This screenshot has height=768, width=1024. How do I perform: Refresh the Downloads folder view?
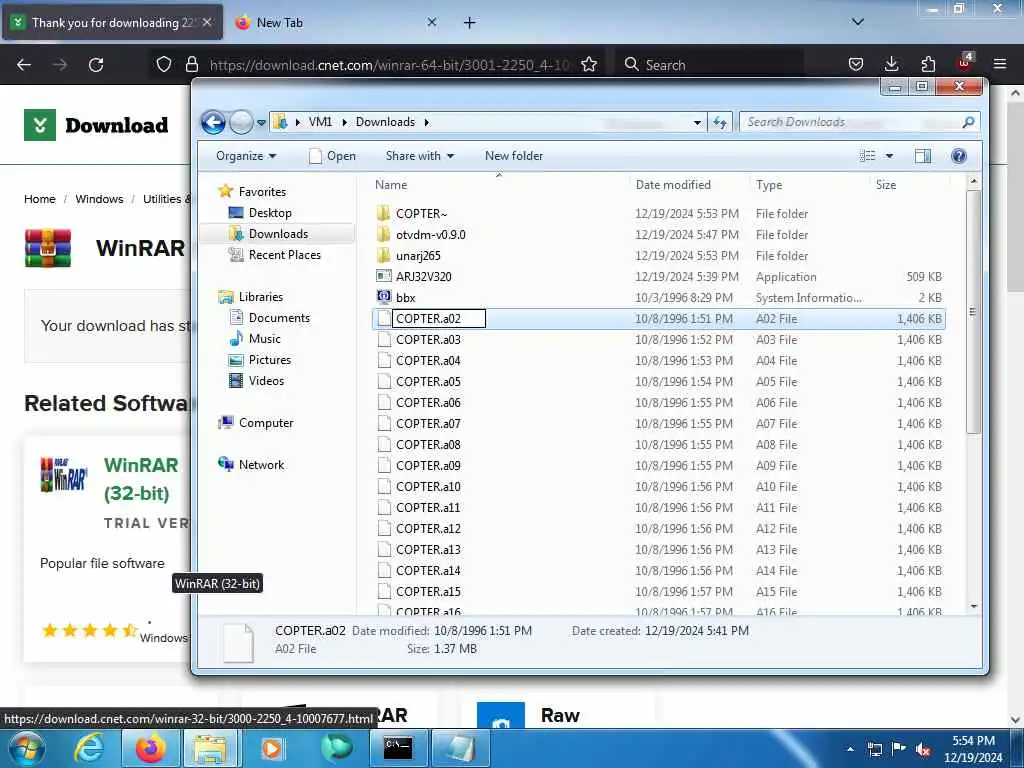720,123
